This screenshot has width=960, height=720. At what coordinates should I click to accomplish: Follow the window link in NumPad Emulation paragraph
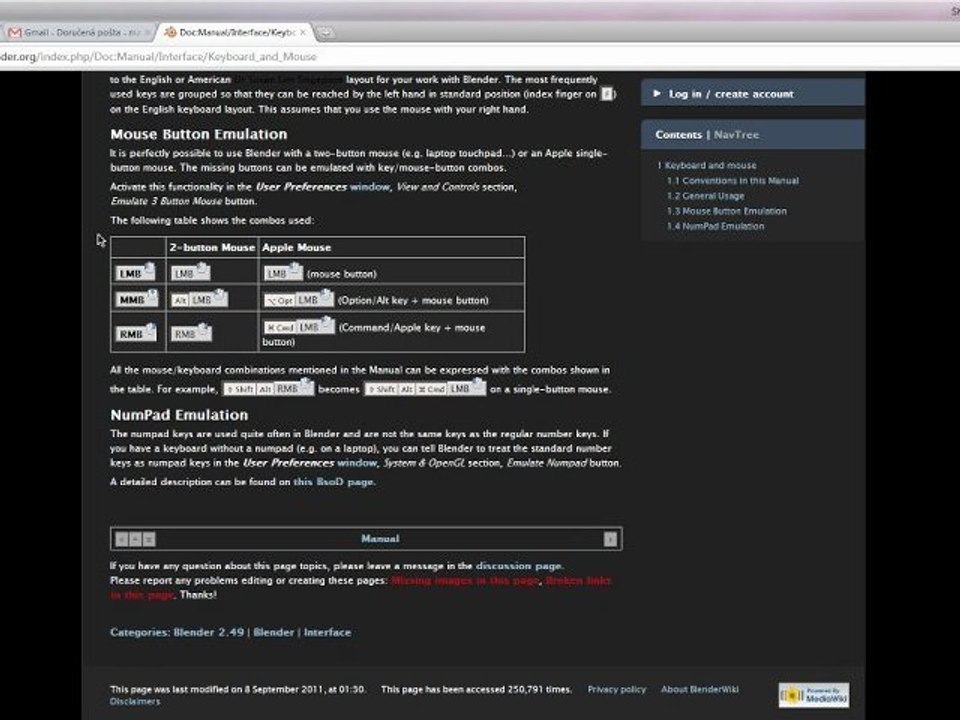coord(357,463)
